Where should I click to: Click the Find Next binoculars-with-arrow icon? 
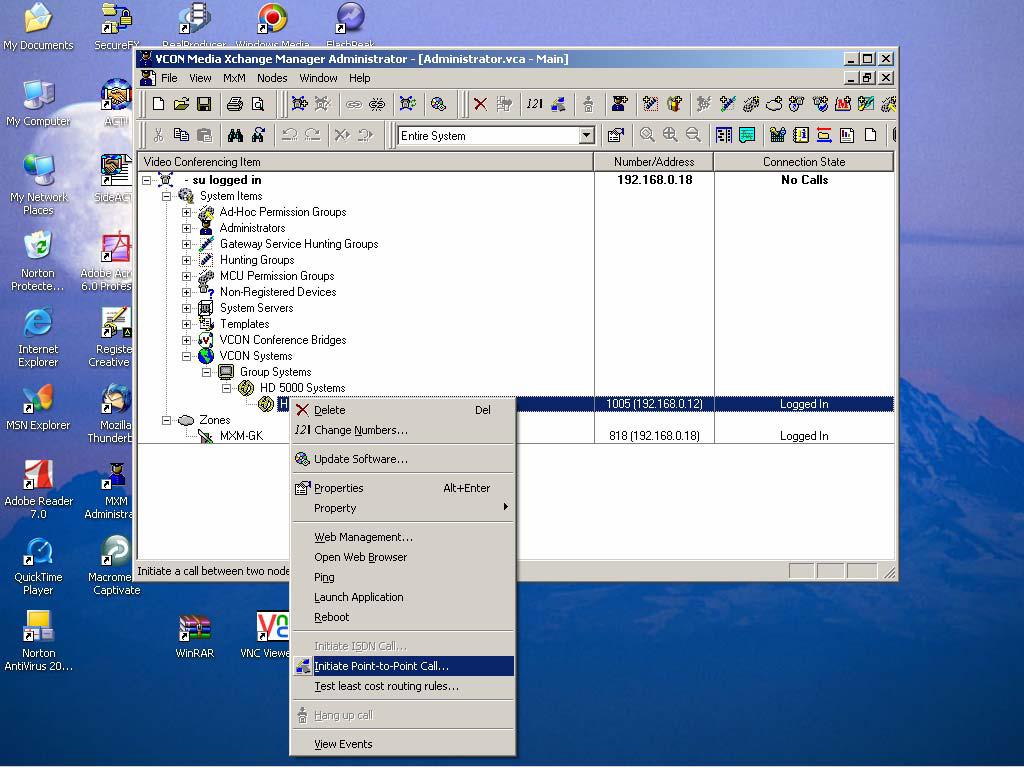[x=259, y=135]
